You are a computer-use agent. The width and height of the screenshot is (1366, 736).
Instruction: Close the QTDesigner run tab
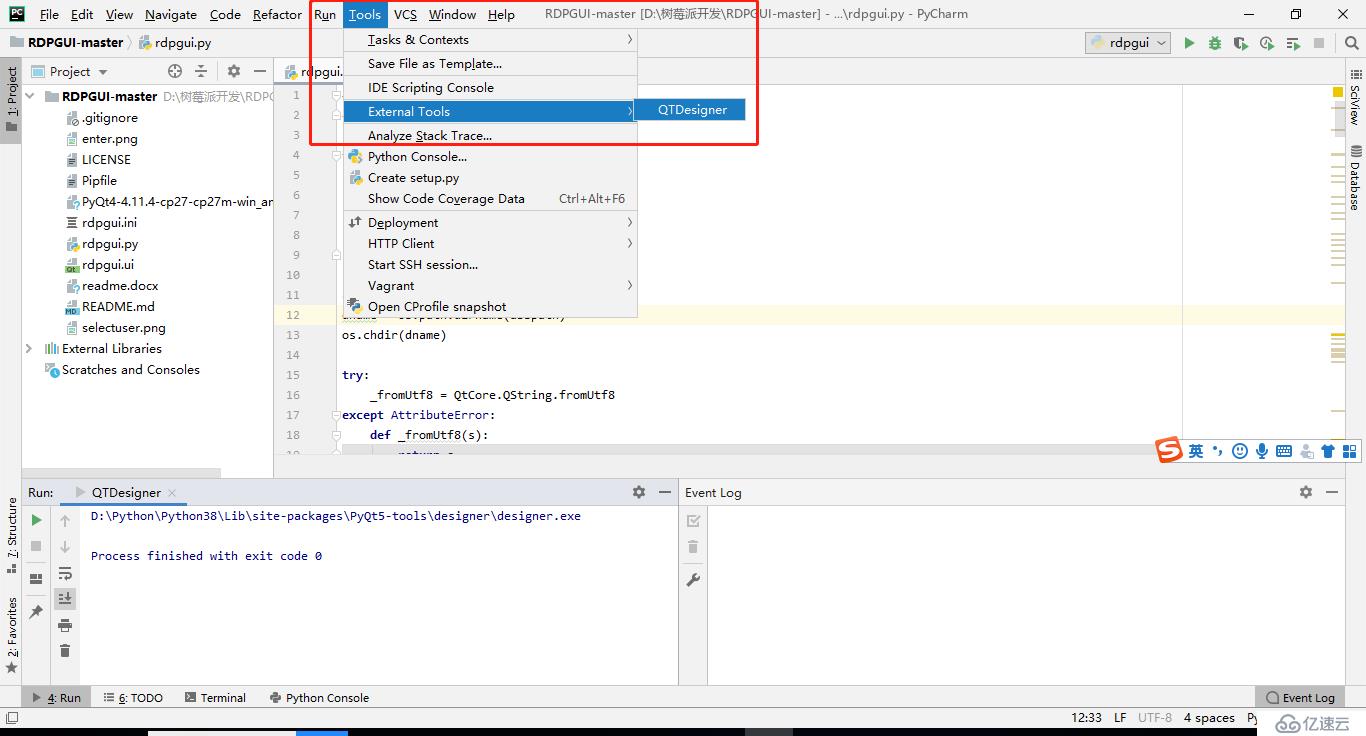[x=172, y=492]
